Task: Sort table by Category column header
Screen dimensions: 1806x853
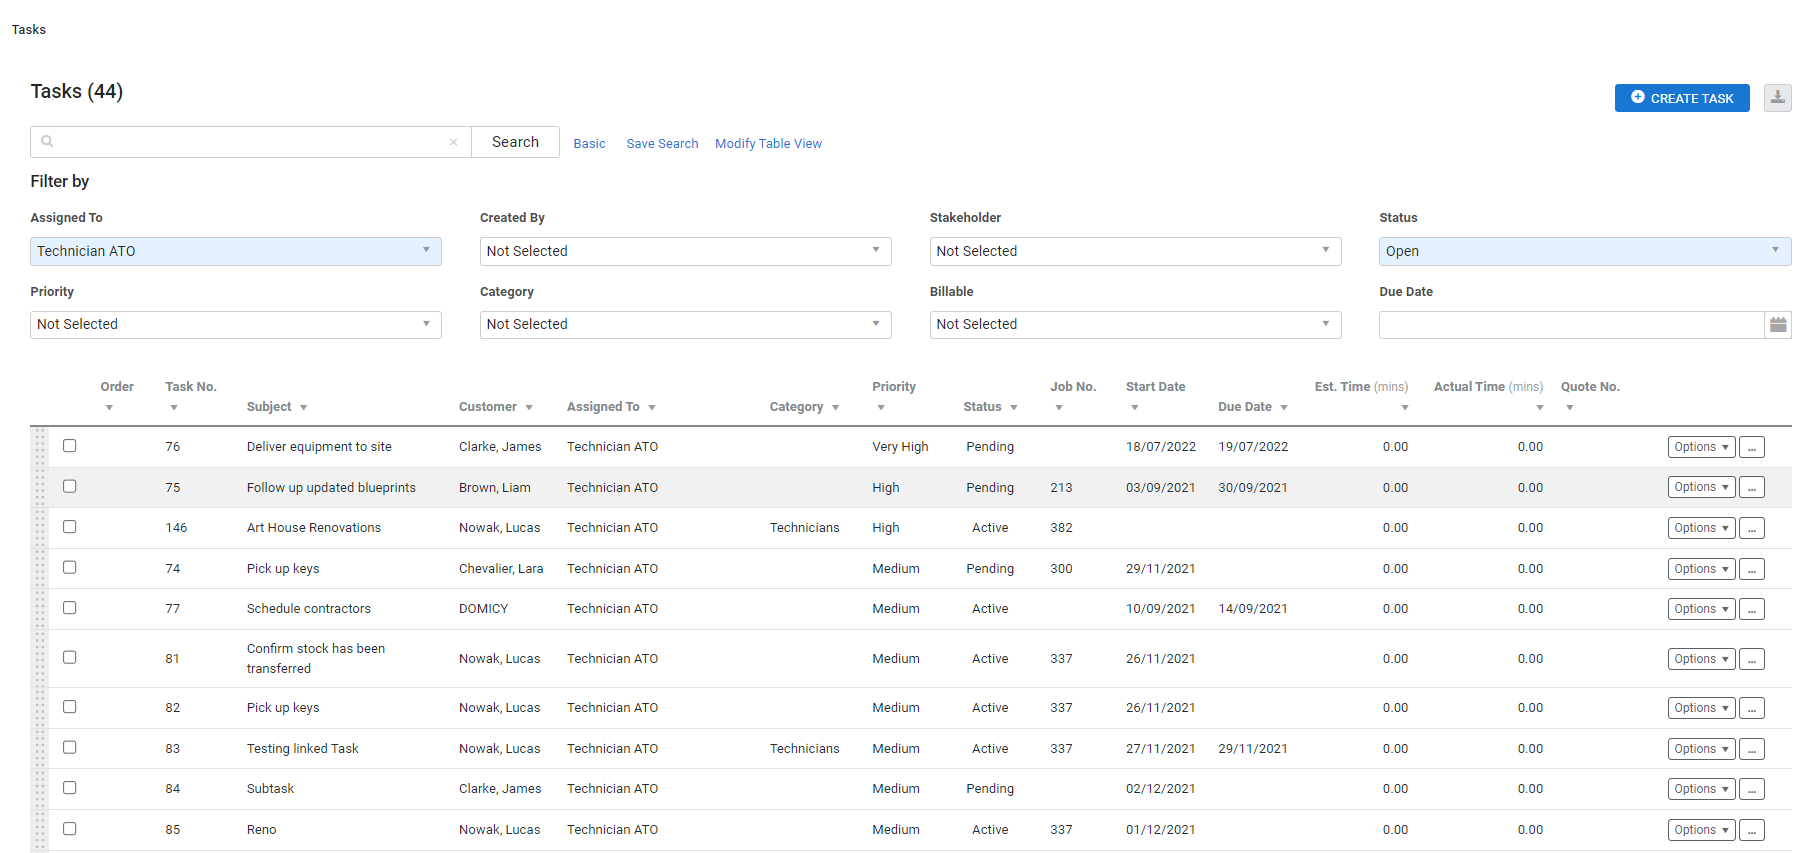Action: [804, 407]
